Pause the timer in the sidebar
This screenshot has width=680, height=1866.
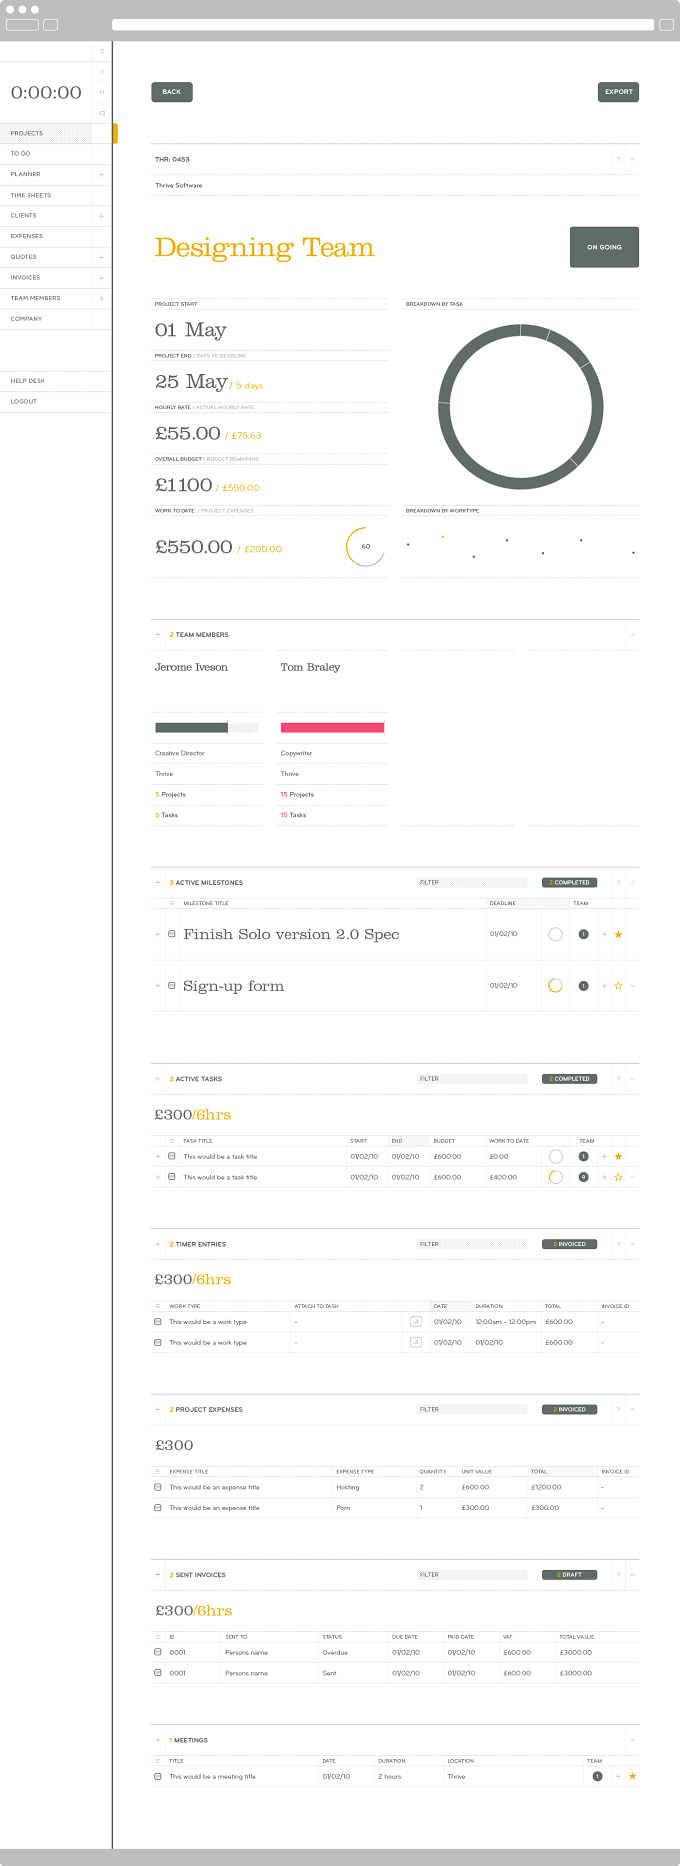tap(102, 92)
